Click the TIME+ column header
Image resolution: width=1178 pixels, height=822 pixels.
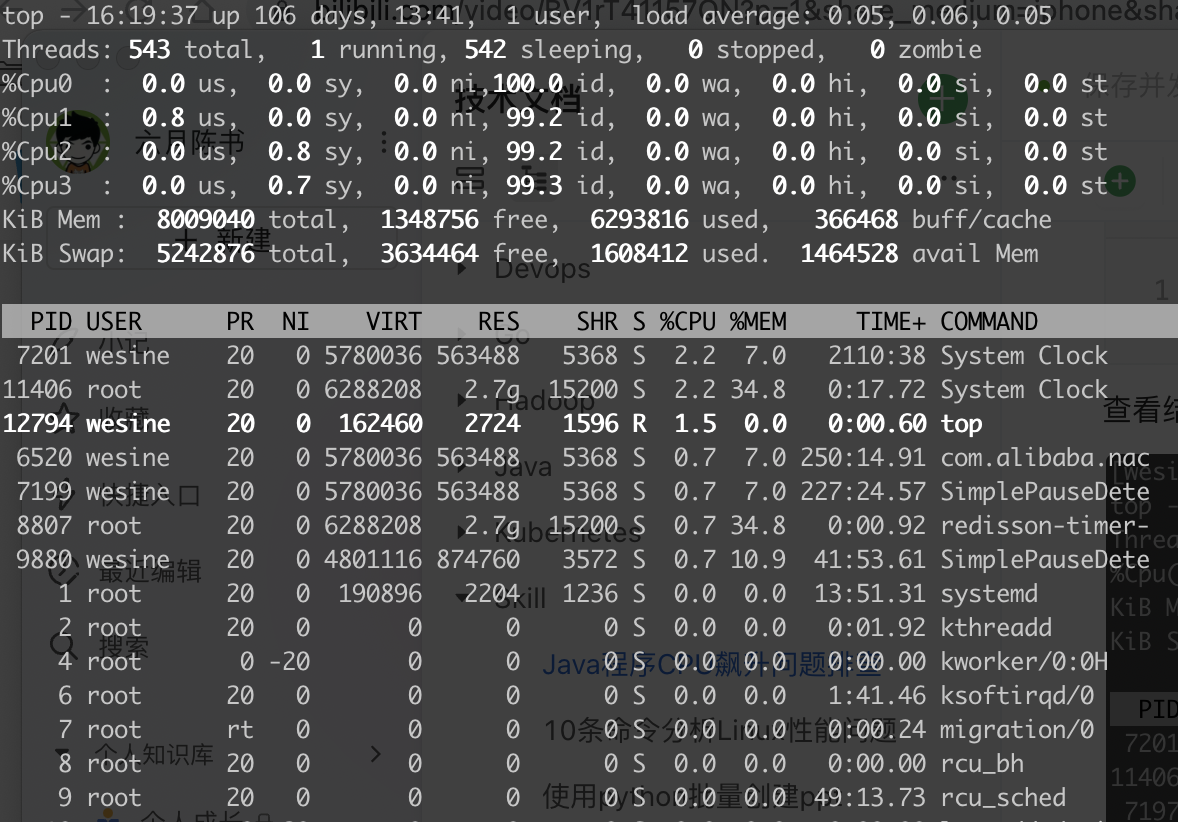(x=890, y=322)
